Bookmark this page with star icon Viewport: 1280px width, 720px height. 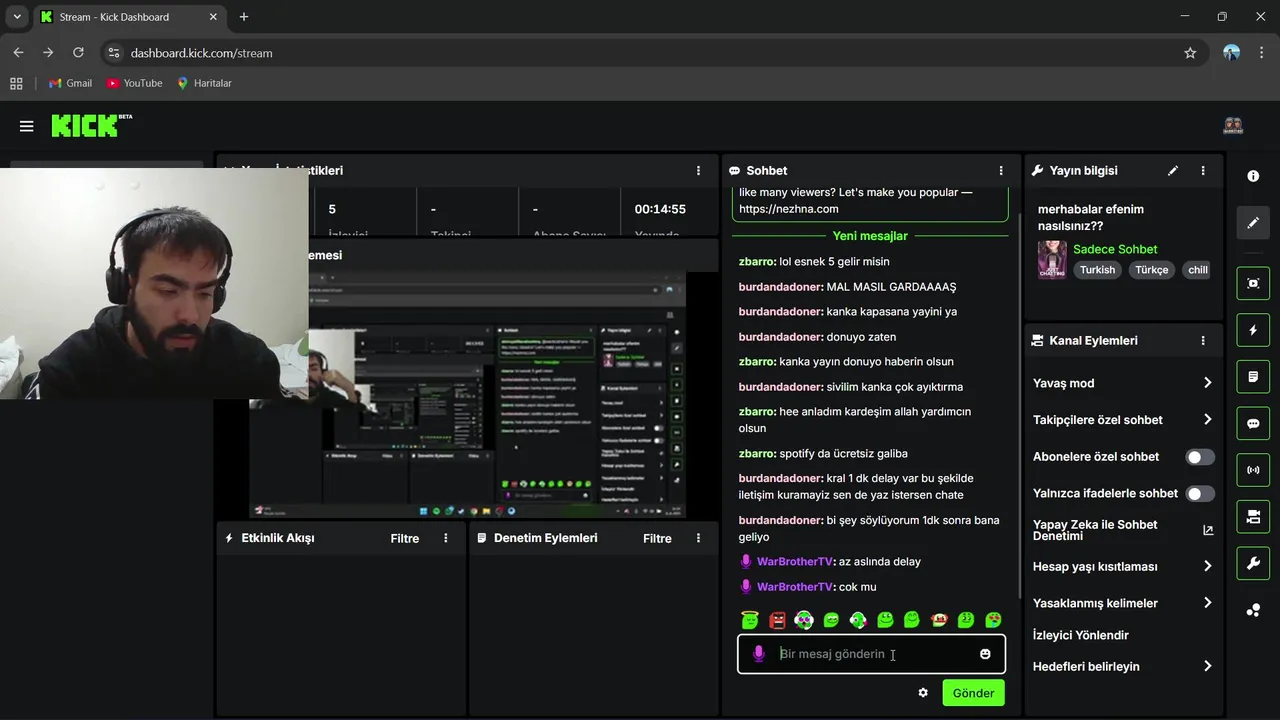click(x=1190, y=53)
